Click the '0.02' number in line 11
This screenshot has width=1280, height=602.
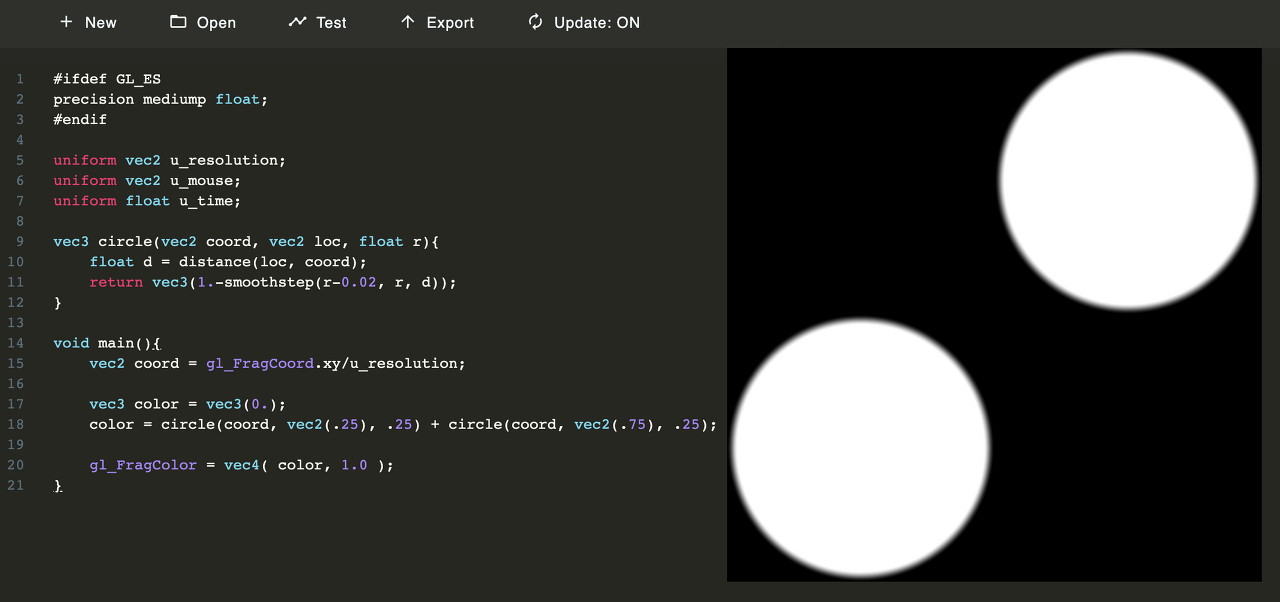click(359, 282)
